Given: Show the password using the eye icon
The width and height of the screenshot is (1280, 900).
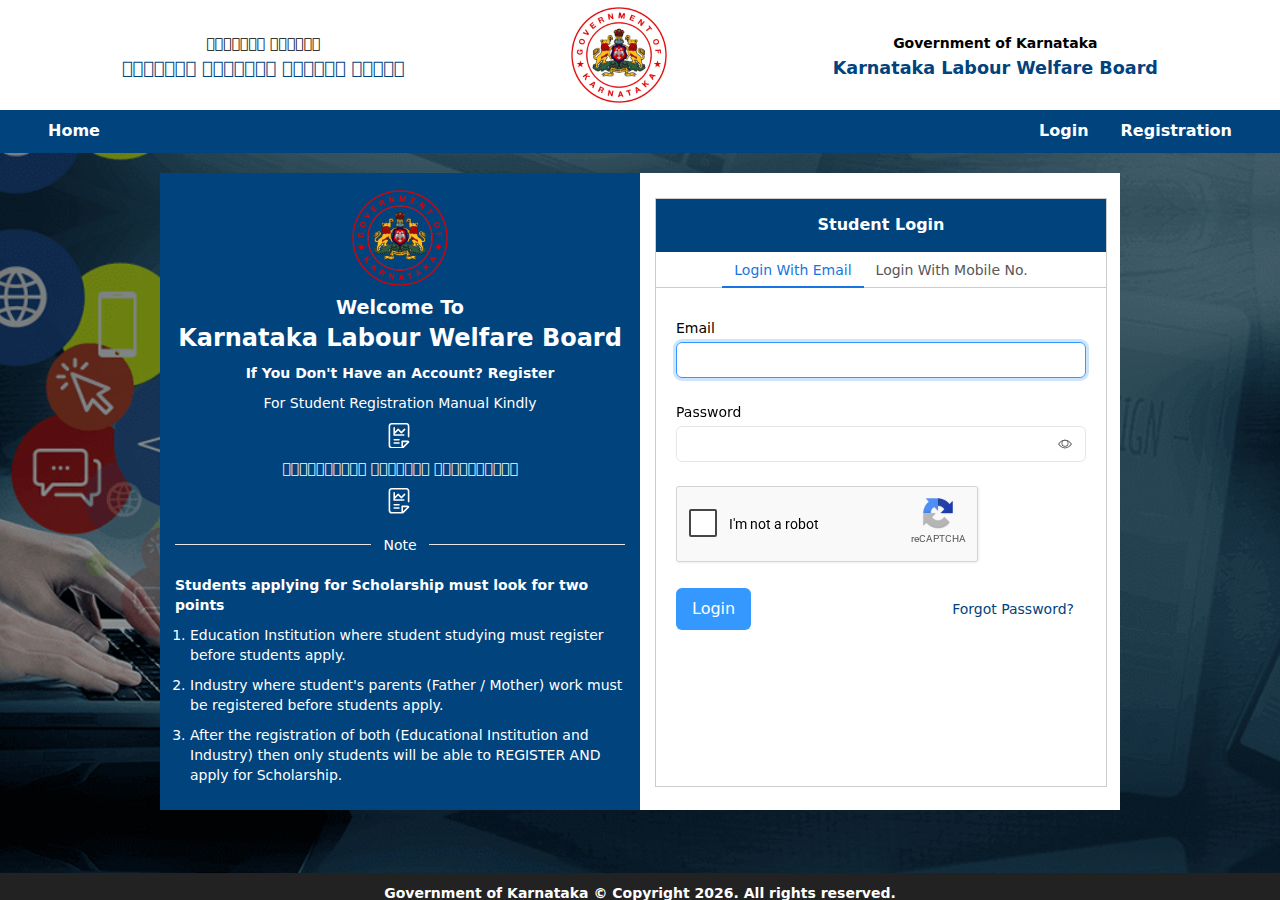Looking at the screenshot, I should click(x=1065, y=444).
